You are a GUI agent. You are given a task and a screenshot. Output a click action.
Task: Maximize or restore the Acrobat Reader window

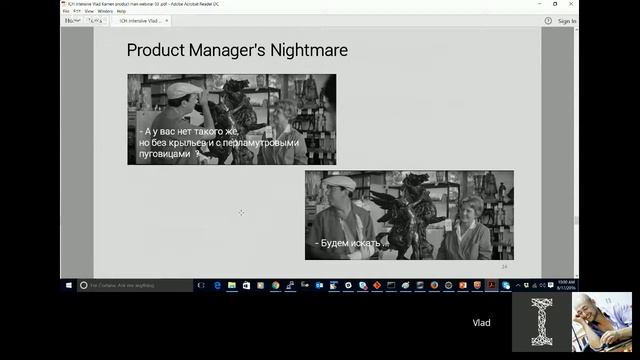click(x=555, y=4)
